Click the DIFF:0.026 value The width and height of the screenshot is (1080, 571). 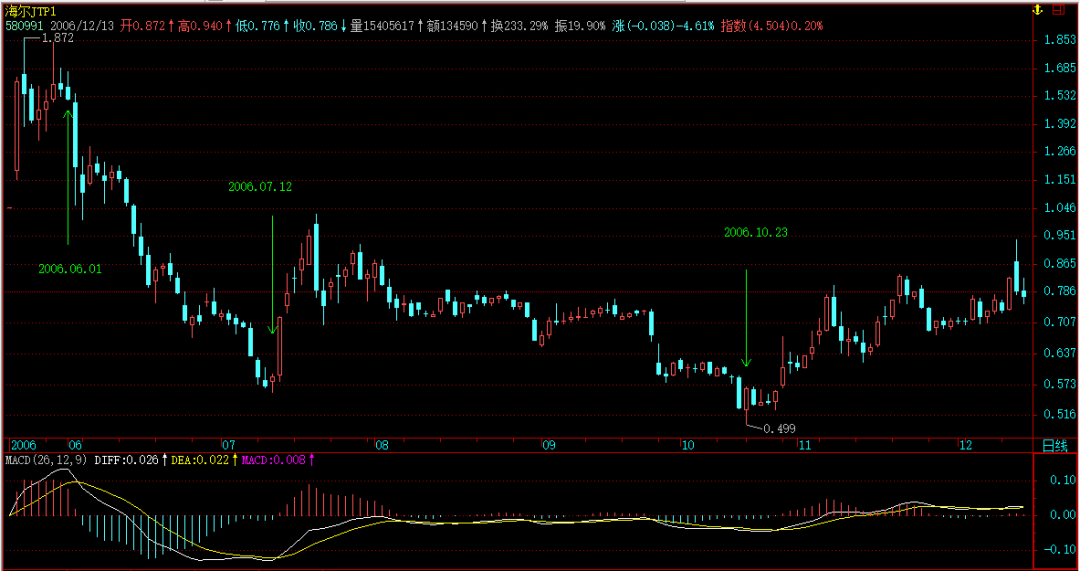[x=125, y=459]
